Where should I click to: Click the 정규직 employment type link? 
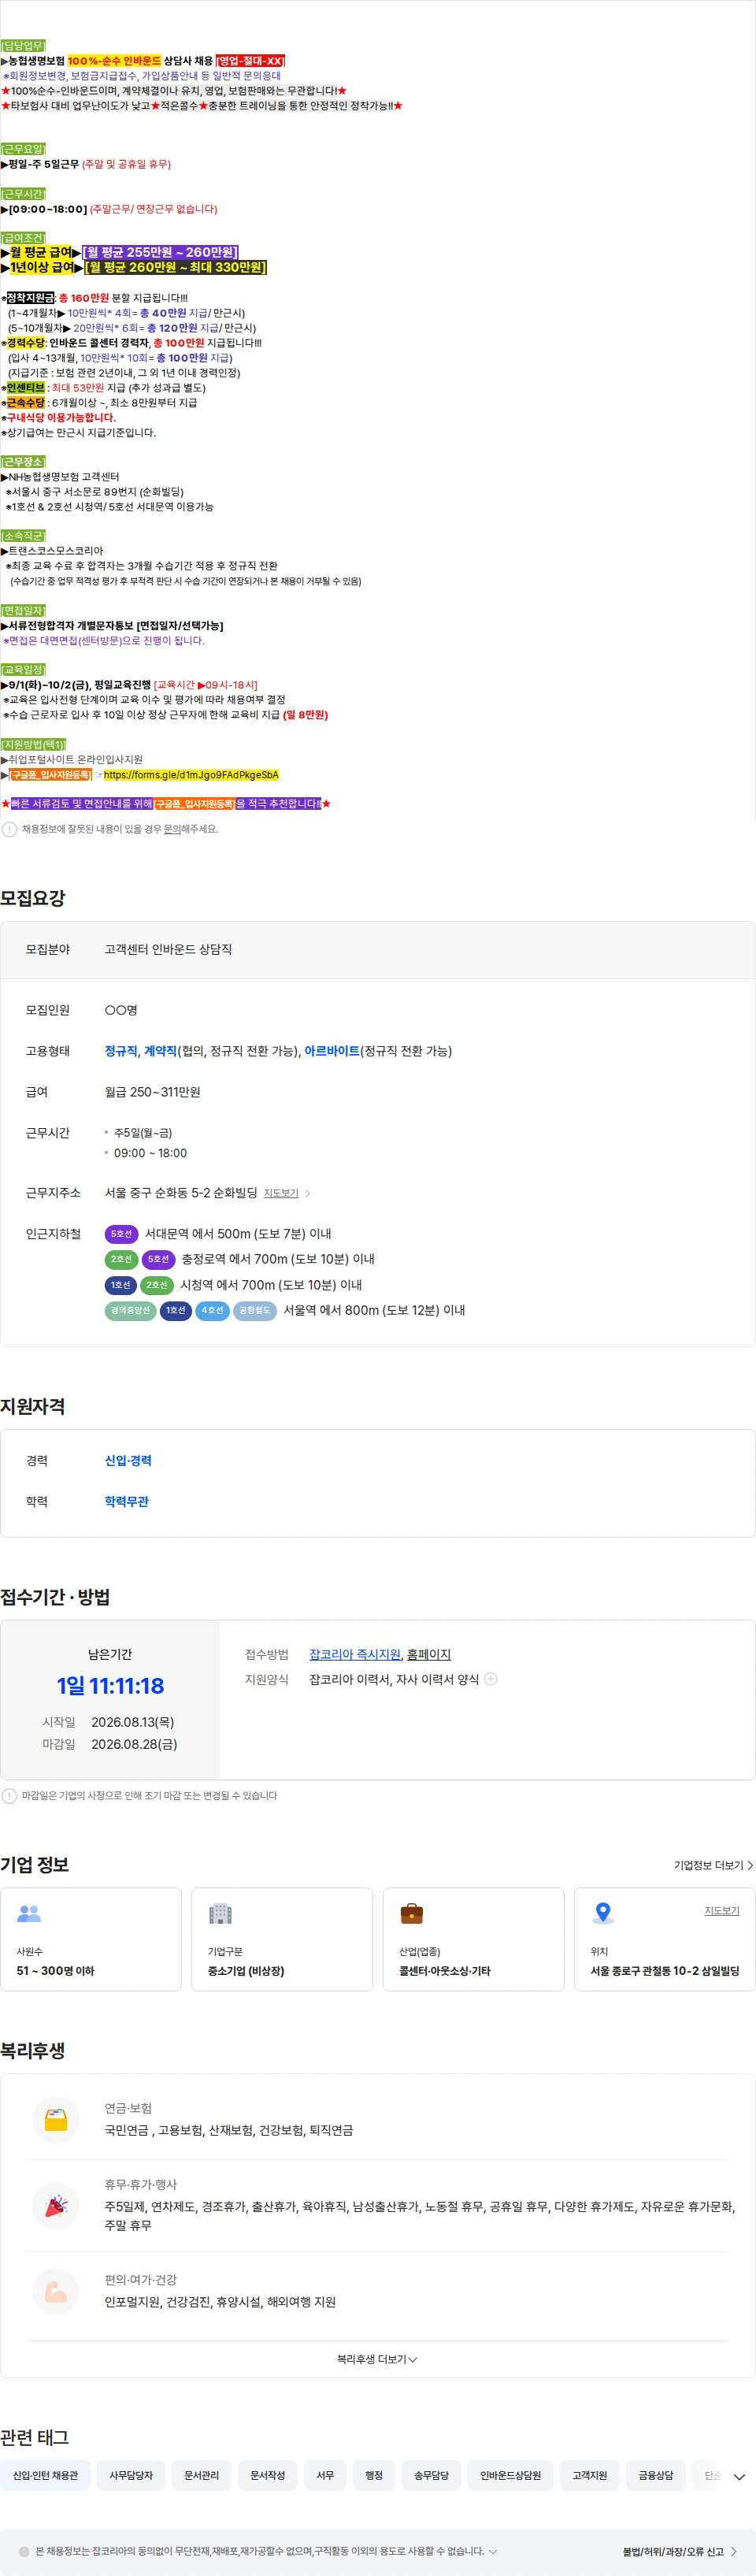pyautogui.click(x=121, y=1051)
